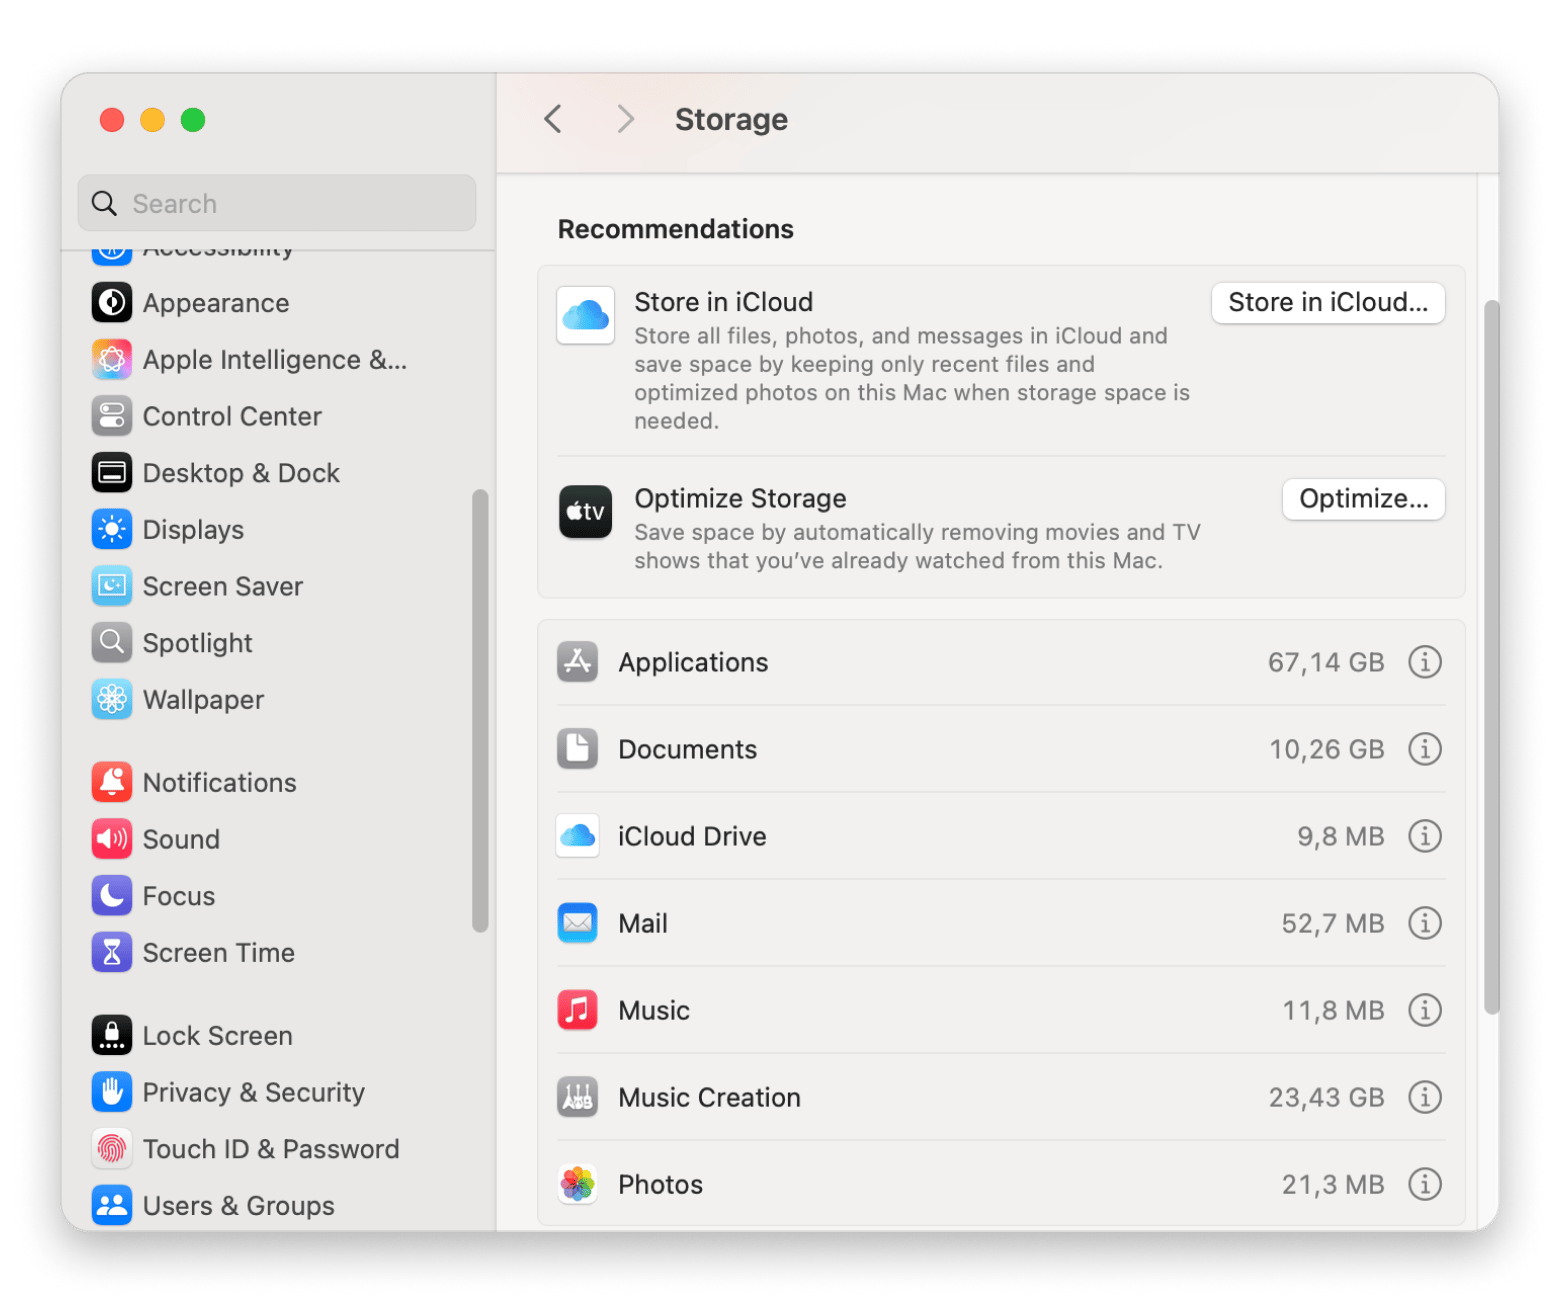1560x1314 pixels.
Task: Select Control Center sidebar icon
Action: click(x=112, y=416)
